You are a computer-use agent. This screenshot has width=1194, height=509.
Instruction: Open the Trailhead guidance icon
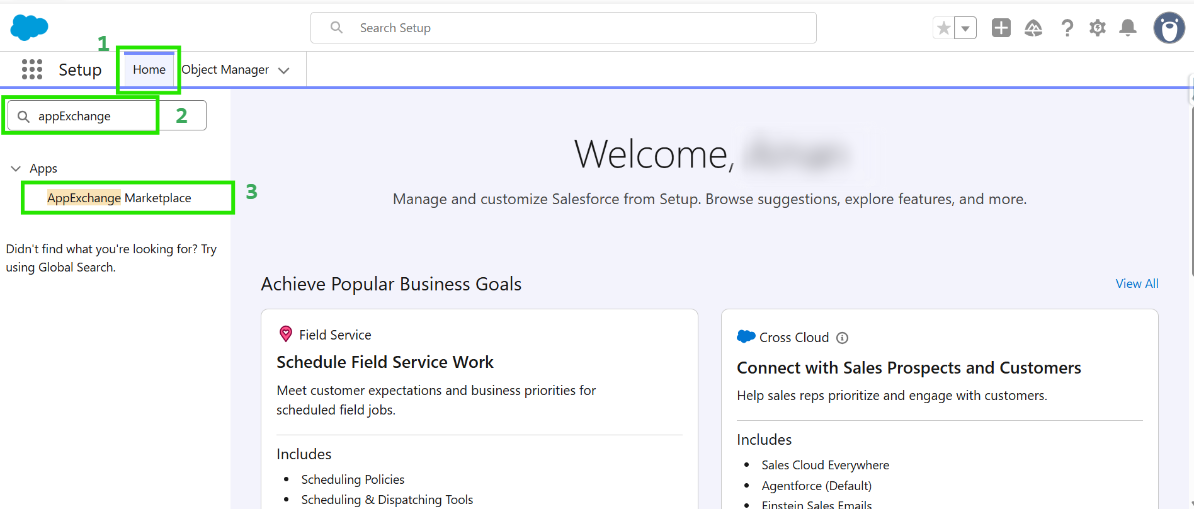[1034, 28]
